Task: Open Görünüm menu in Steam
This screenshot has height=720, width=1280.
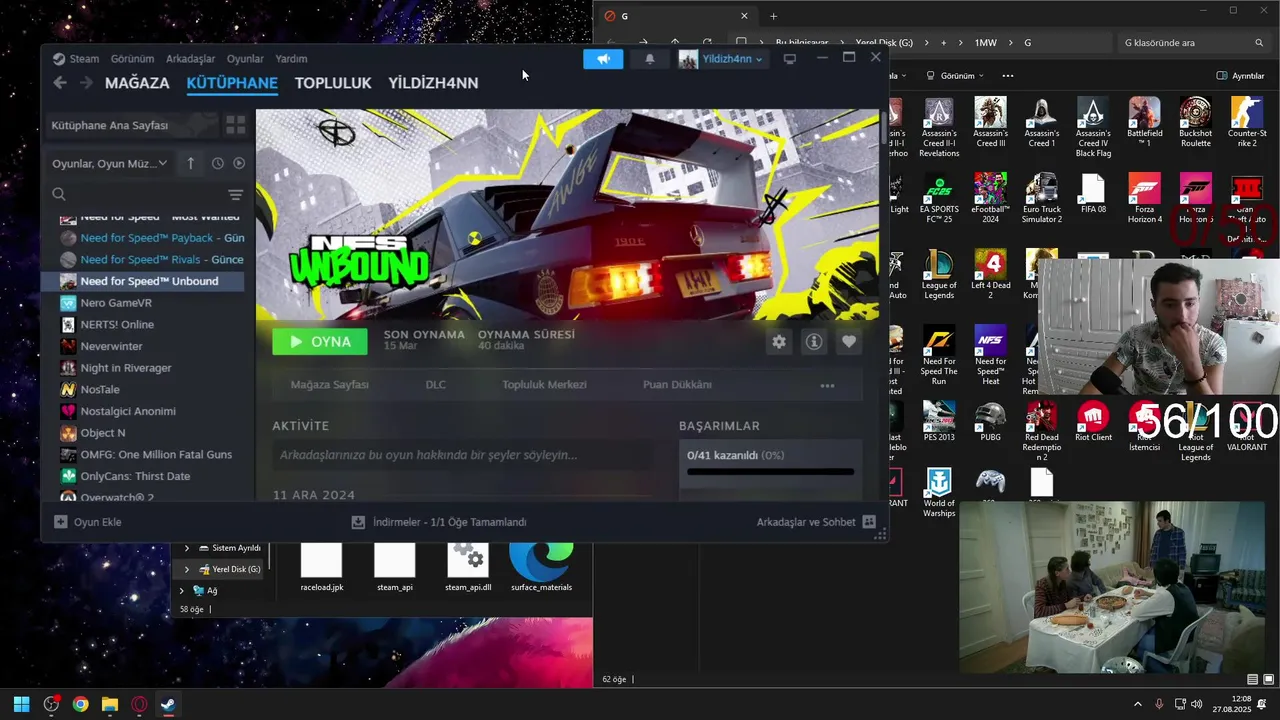Action: tap(132, 59)
